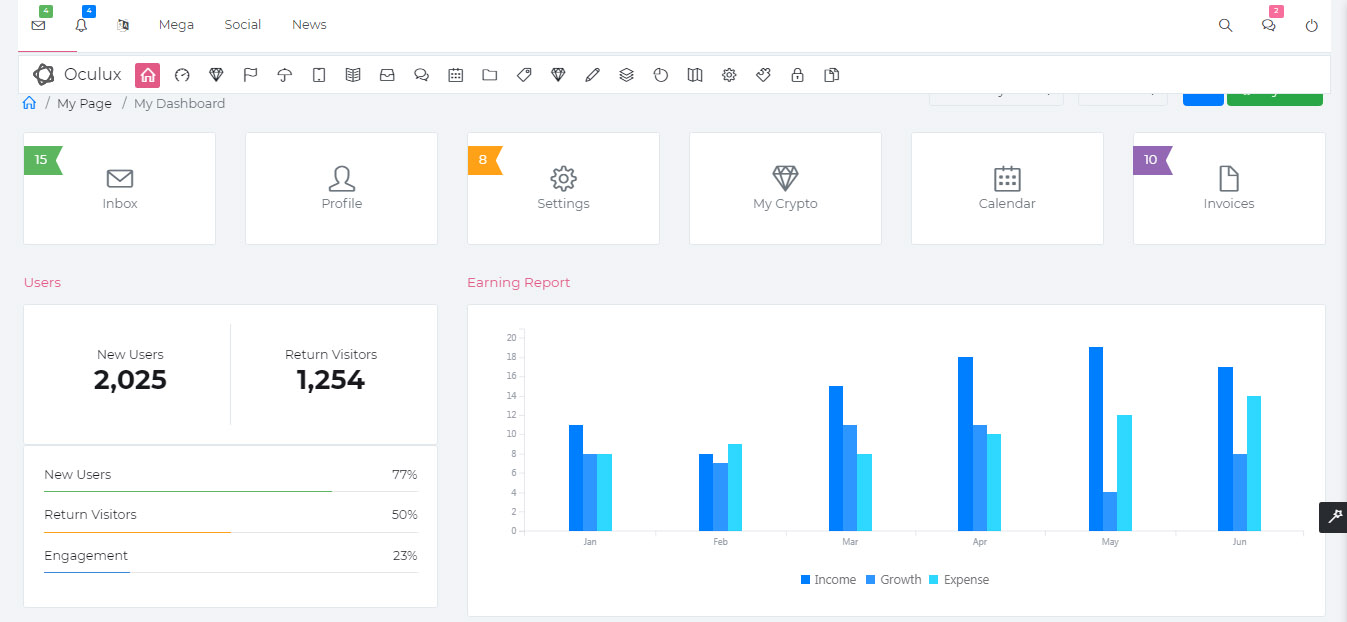Click the copy documents icon in toolbar
Image resolution: width=1347 pixels, height=622 pixels.
831,75
